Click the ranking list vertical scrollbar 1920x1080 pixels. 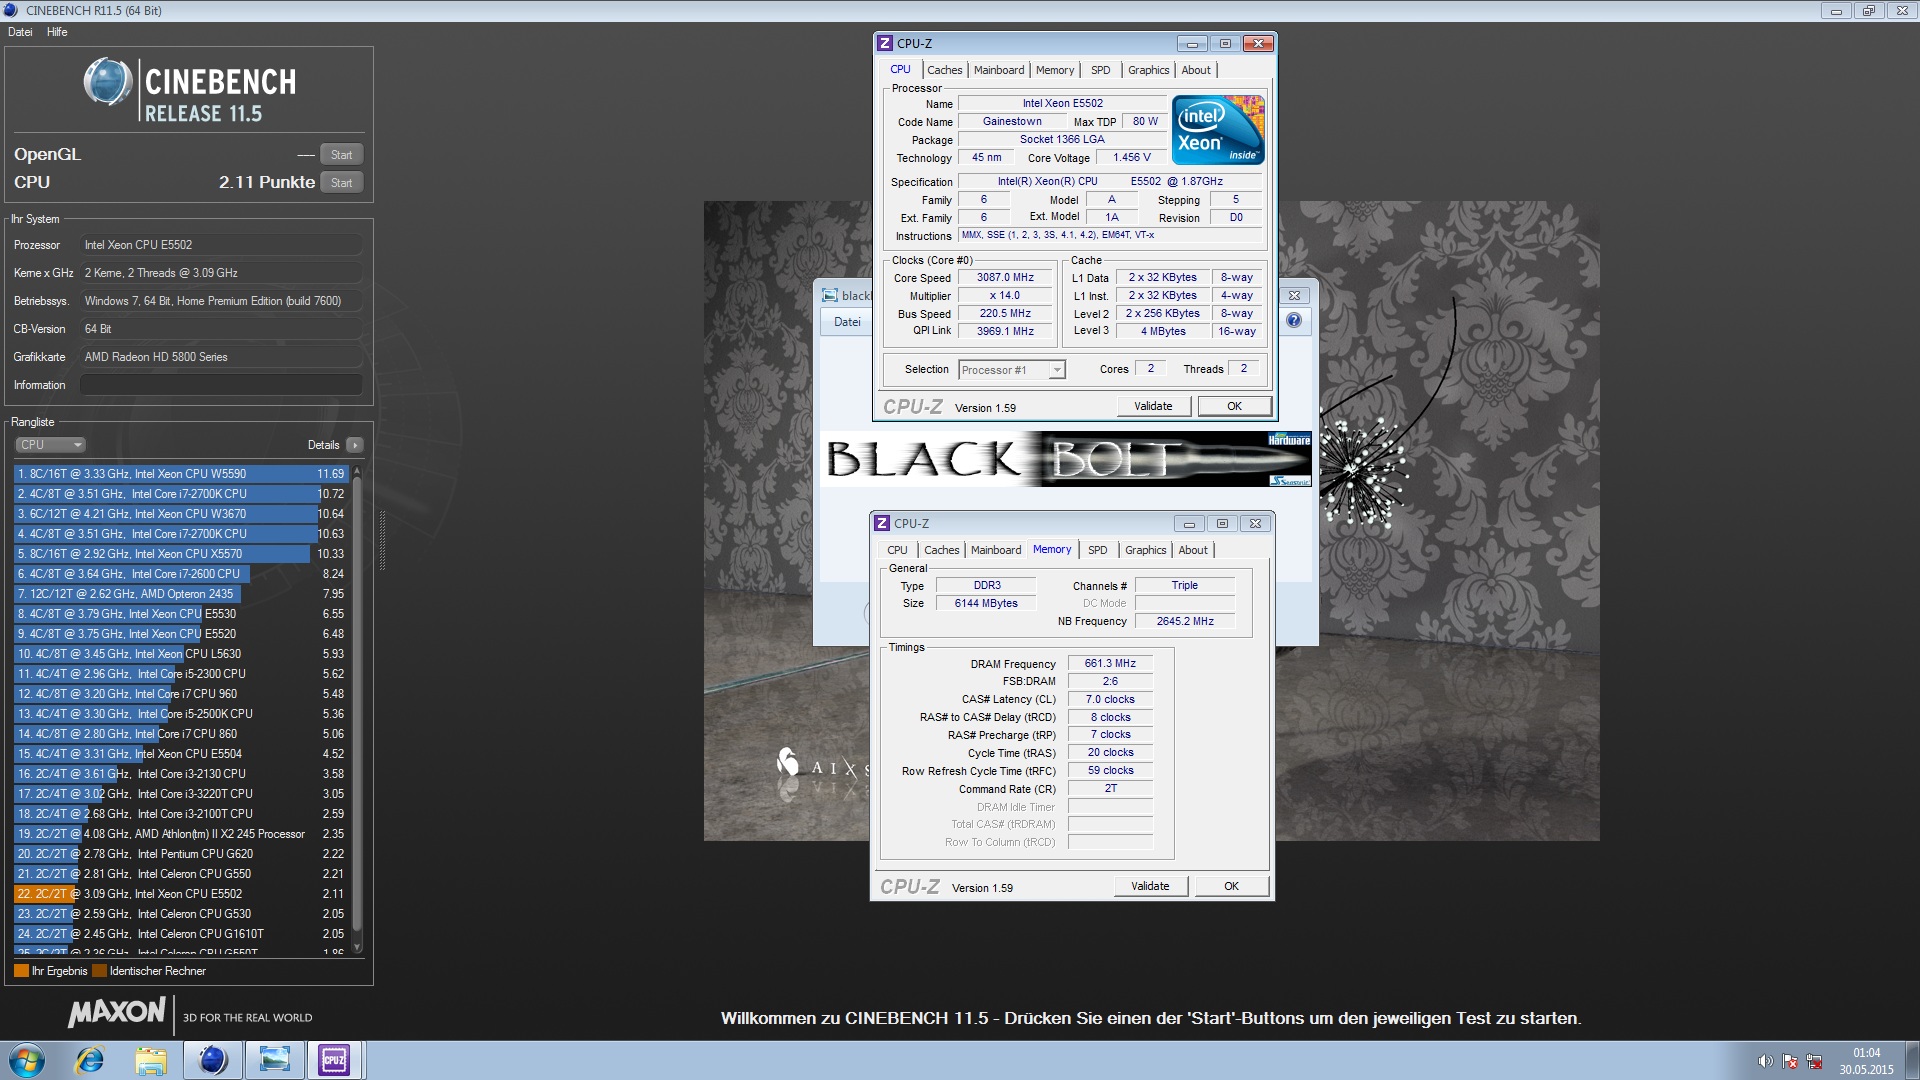pyautogui.click(x=357, y=709)
